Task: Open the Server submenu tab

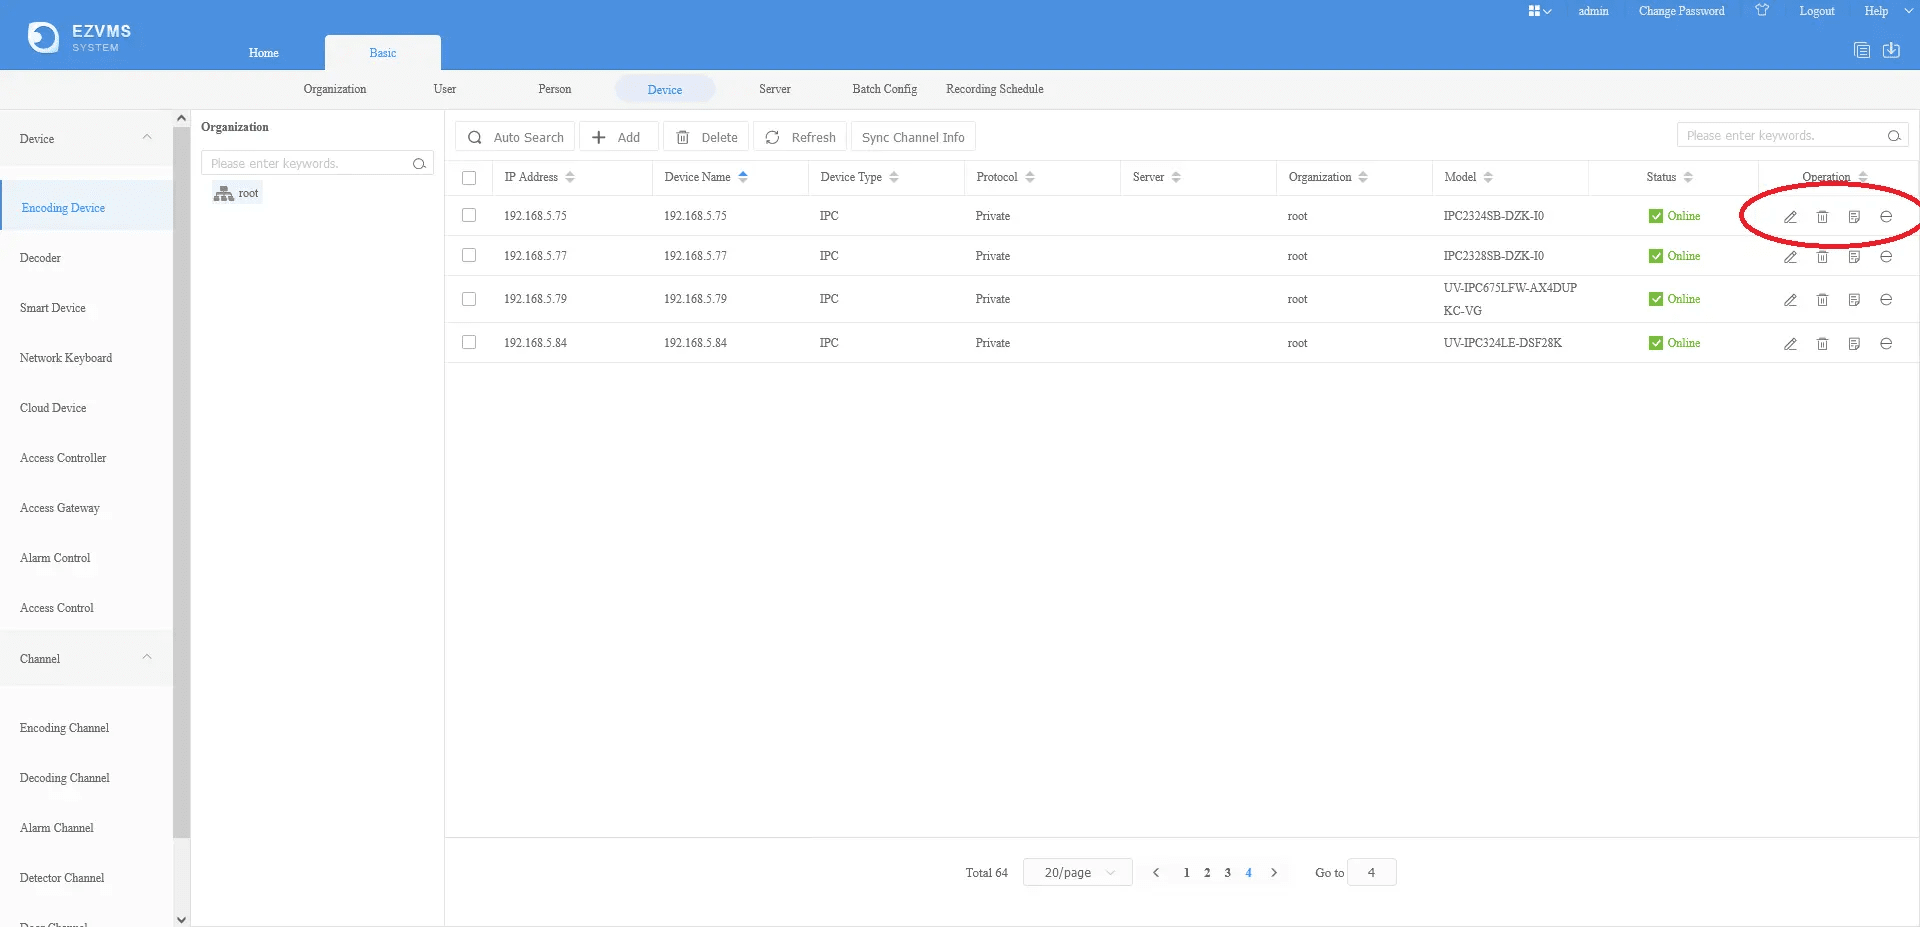Action: click(775, 89)
